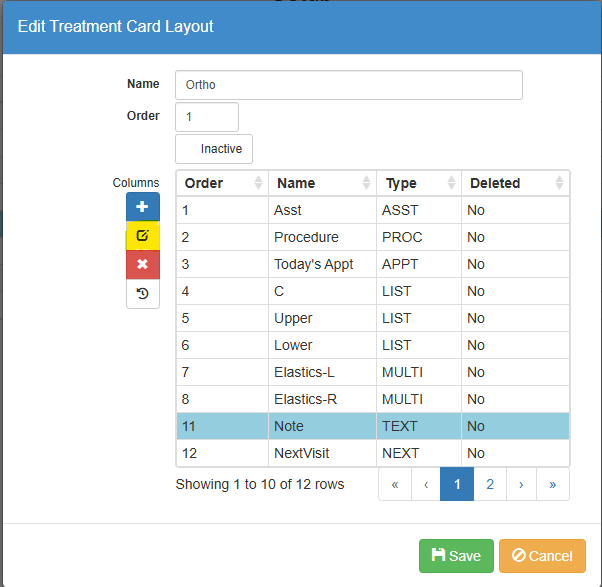Delete selected column with red X icon
The height and width of the screenshot is (587, 602).
[x=142, y=264]
